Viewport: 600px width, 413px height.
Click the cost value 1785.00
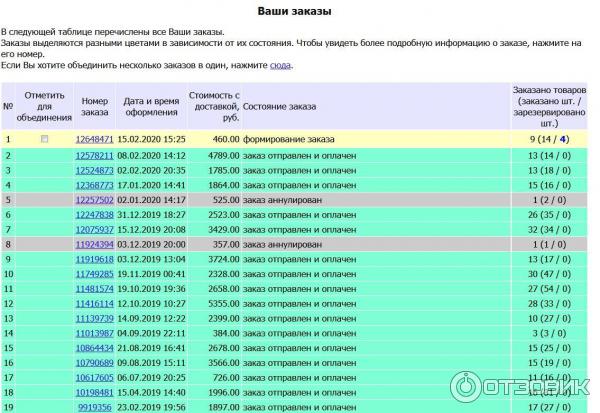pyautogui.click(x=223, y=170)
